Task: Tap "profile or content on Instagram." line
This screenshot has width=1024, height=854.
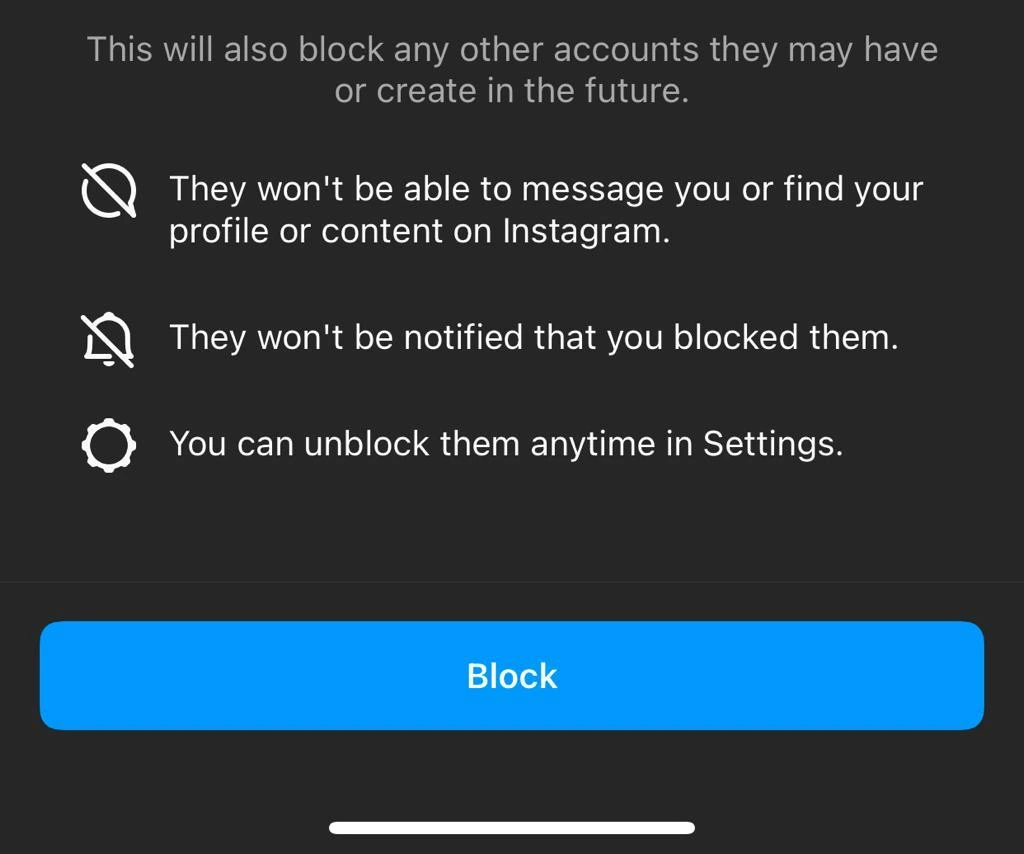Action: (419, 231)
